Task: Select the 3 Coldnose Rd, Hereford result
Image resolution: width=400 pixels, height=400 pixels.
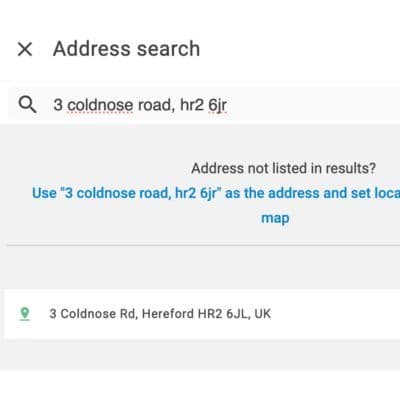Action: pos(202,314)
